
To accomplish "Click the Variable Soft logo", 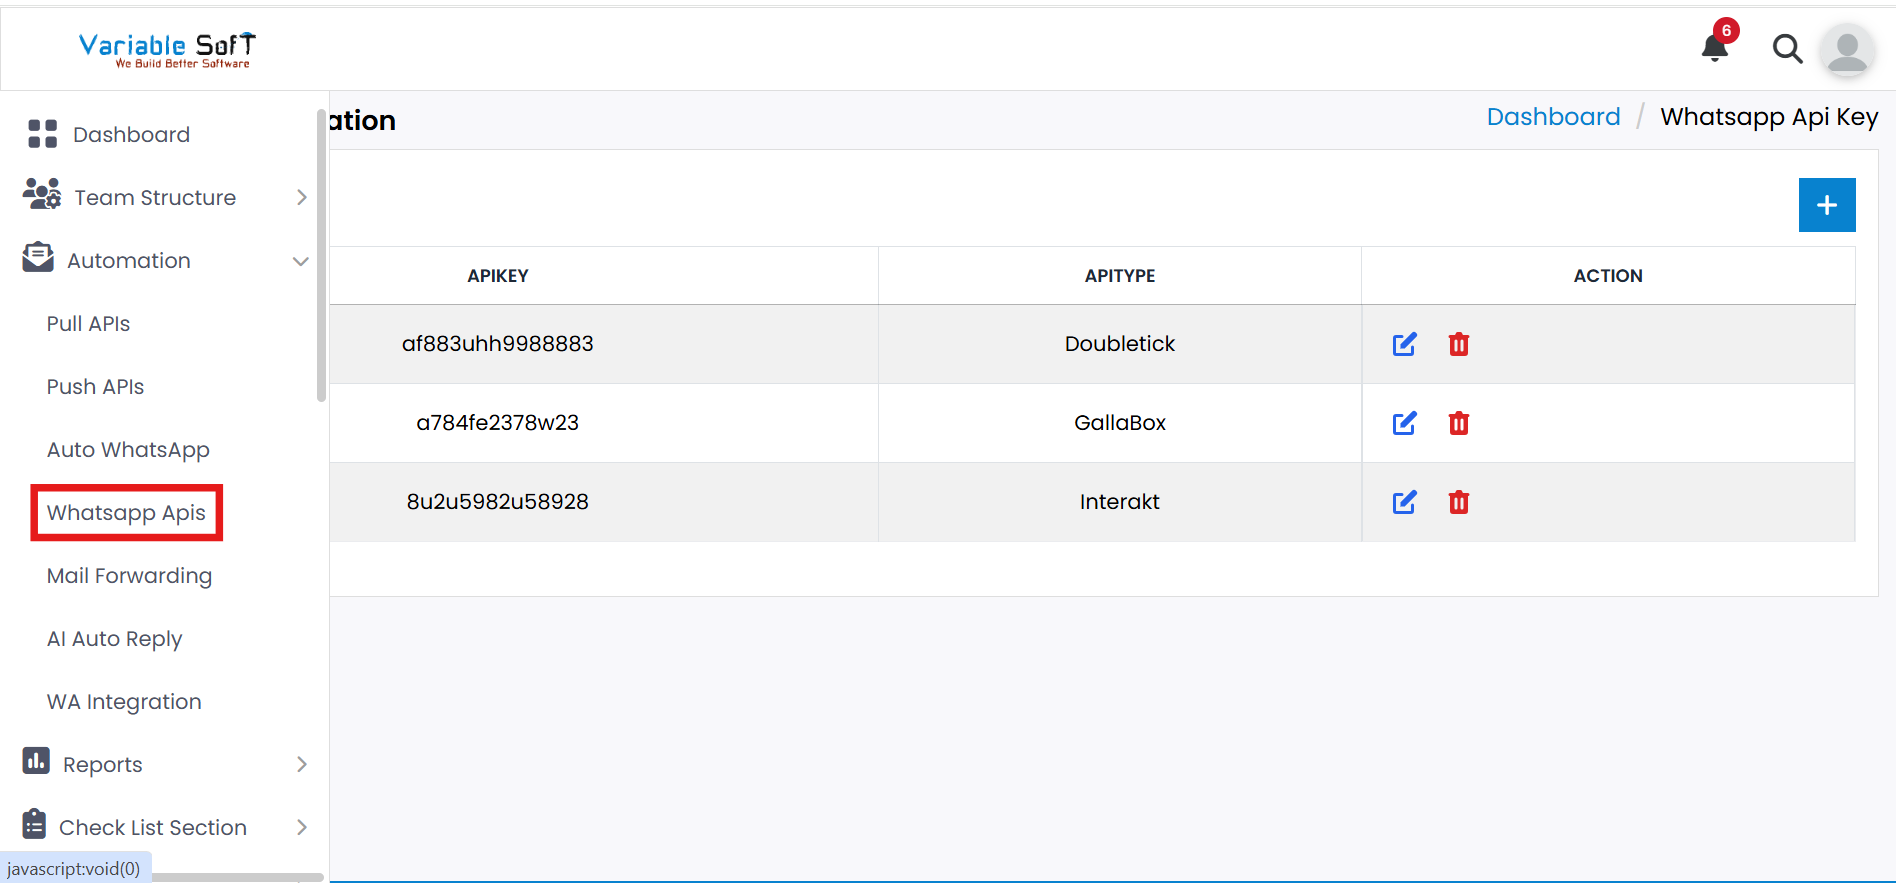I will [x=167, y=49].
